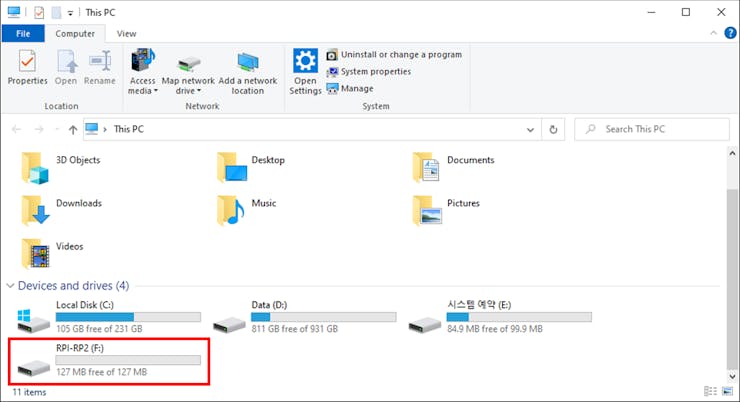This screenshot has height=402, width=740.
Task: Refresh the This PC view
Action: tap(553, 129)
